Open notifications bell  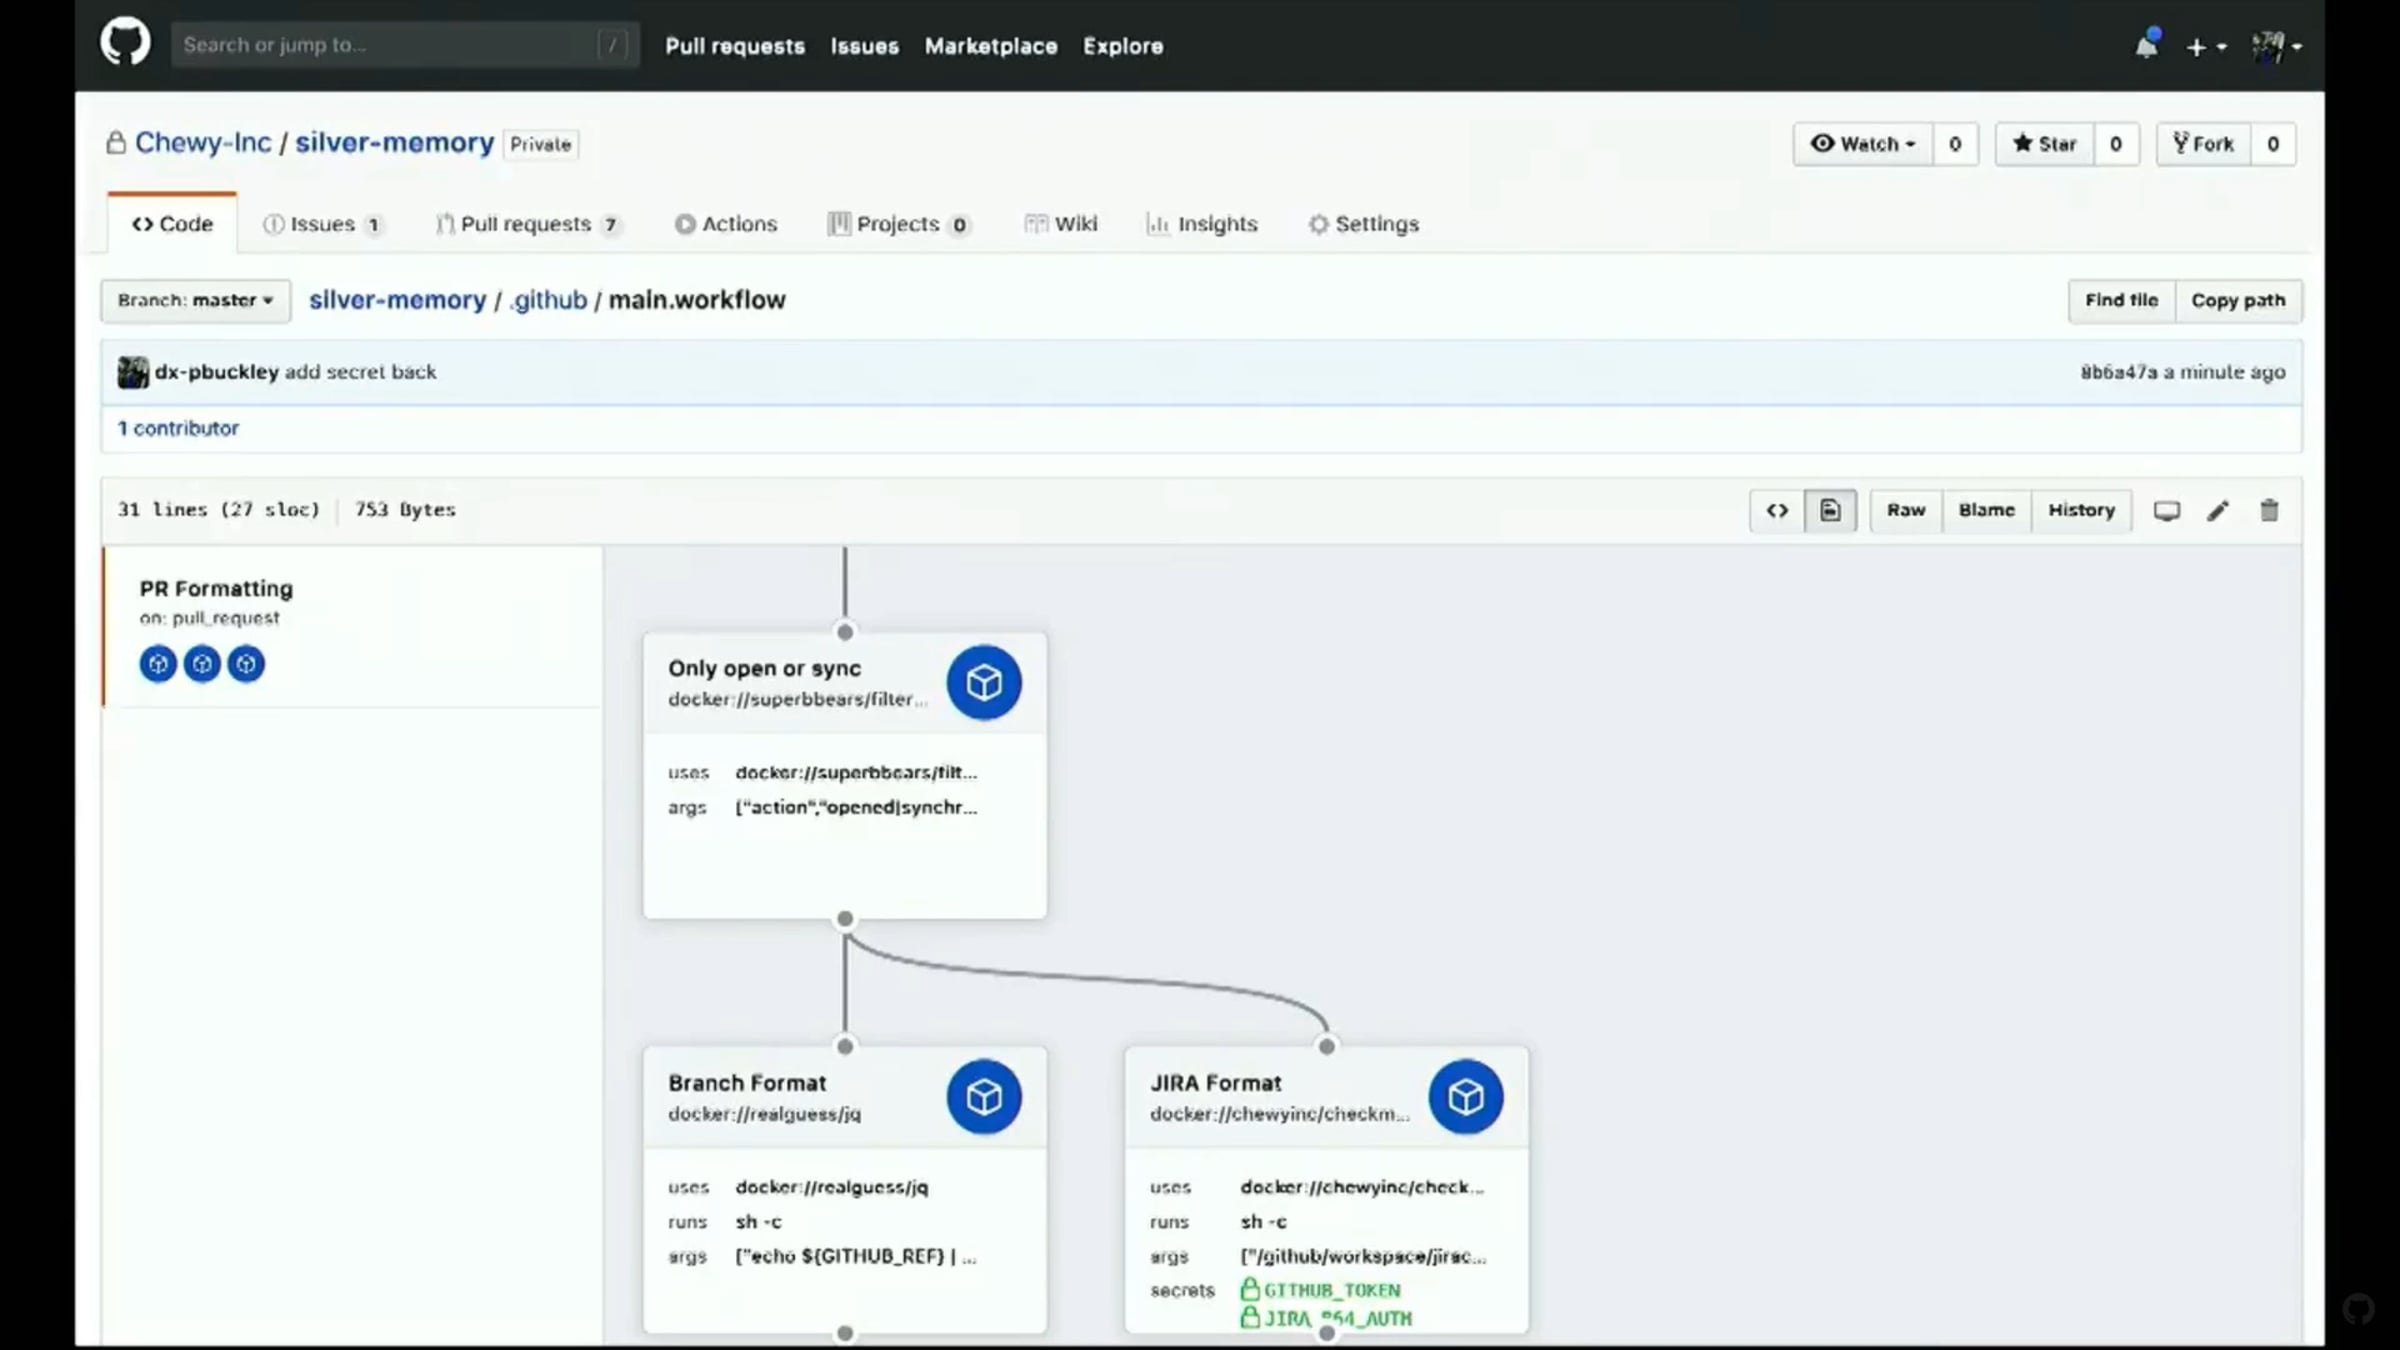tap(2147, 45)
